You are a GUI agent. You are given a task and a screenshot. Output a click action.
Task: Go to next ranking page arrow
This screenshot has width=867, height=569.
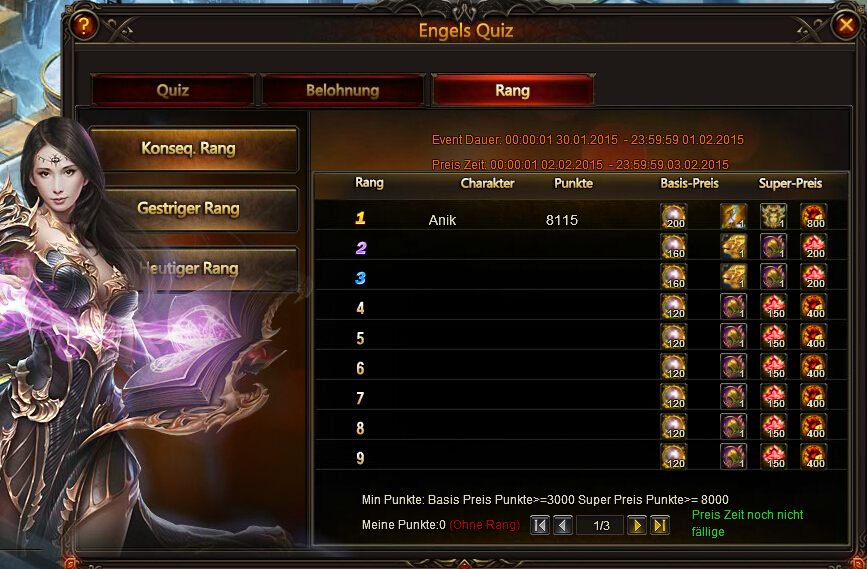coord(636,525)
